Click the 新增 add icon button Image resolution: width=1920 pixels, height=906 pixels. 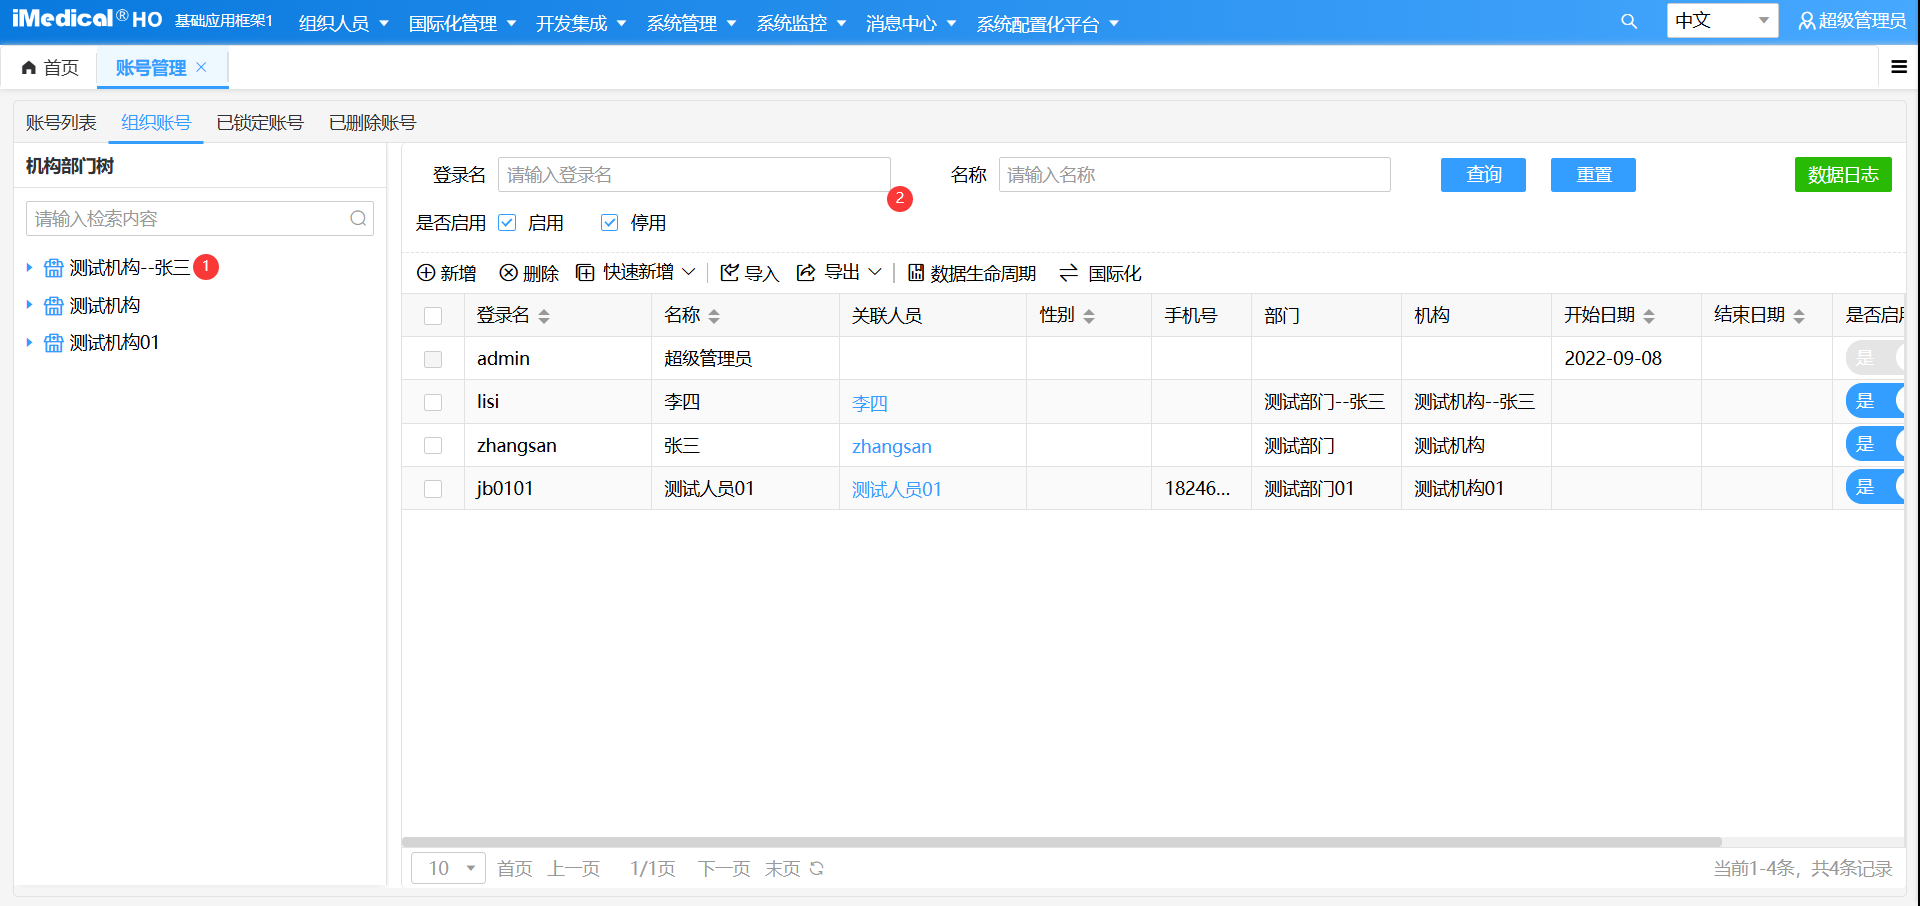426,273
